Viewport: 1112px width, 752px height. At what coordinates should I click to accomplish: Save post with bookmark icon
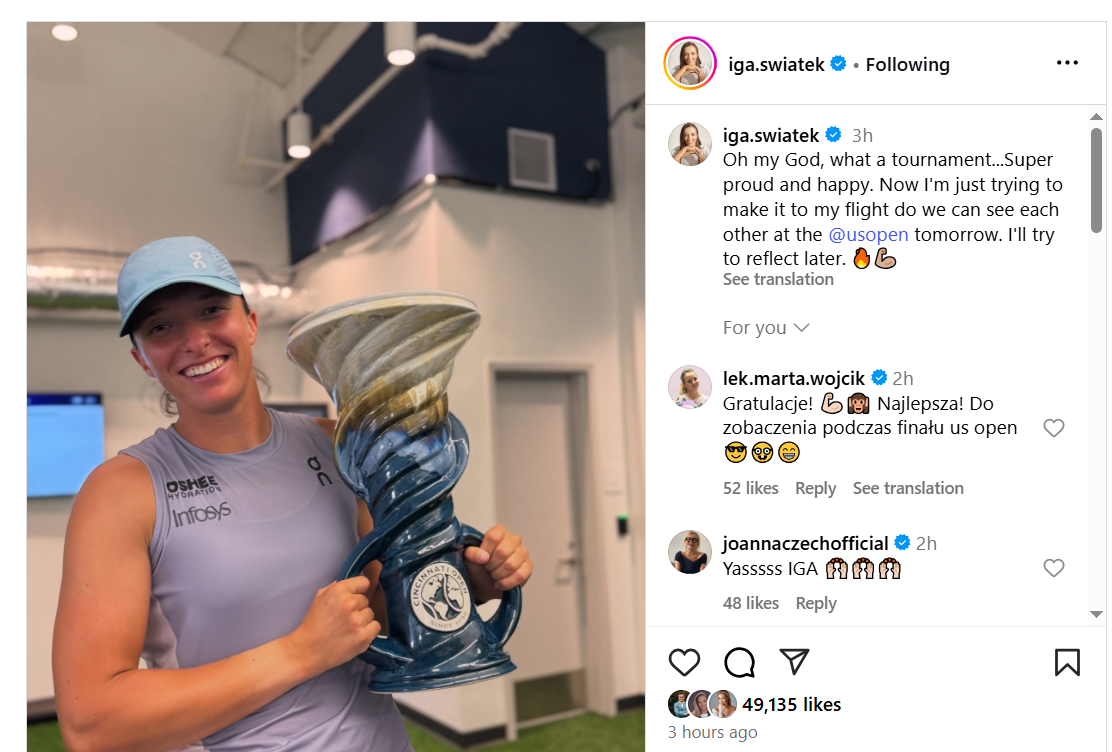point(1067,663)
